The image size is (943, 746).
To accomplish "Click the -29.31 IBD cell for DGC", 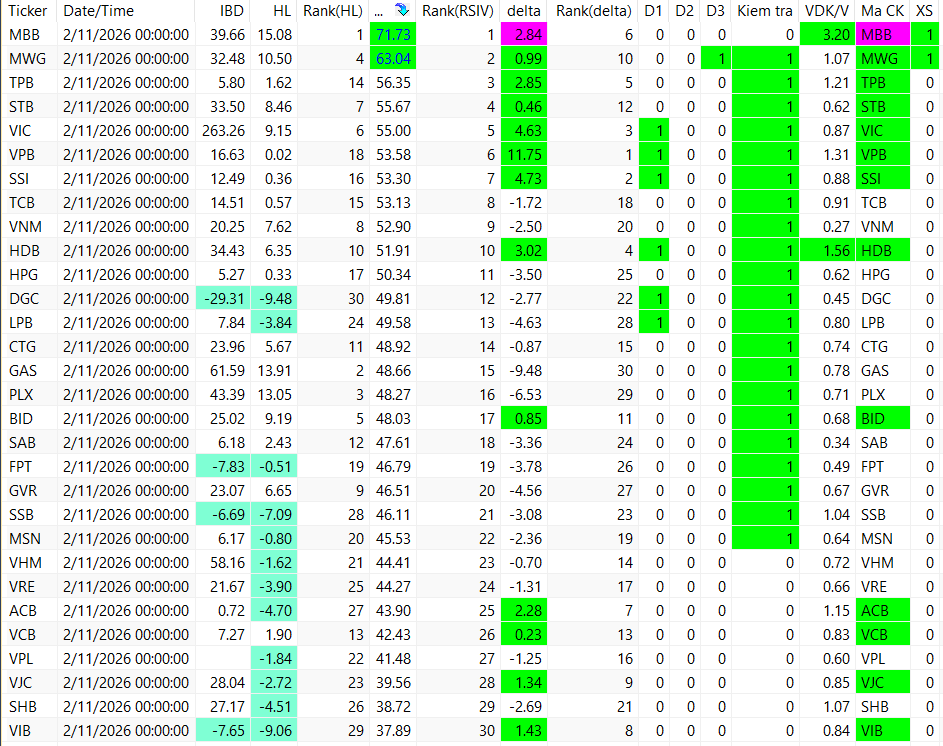I will (223, 298).
